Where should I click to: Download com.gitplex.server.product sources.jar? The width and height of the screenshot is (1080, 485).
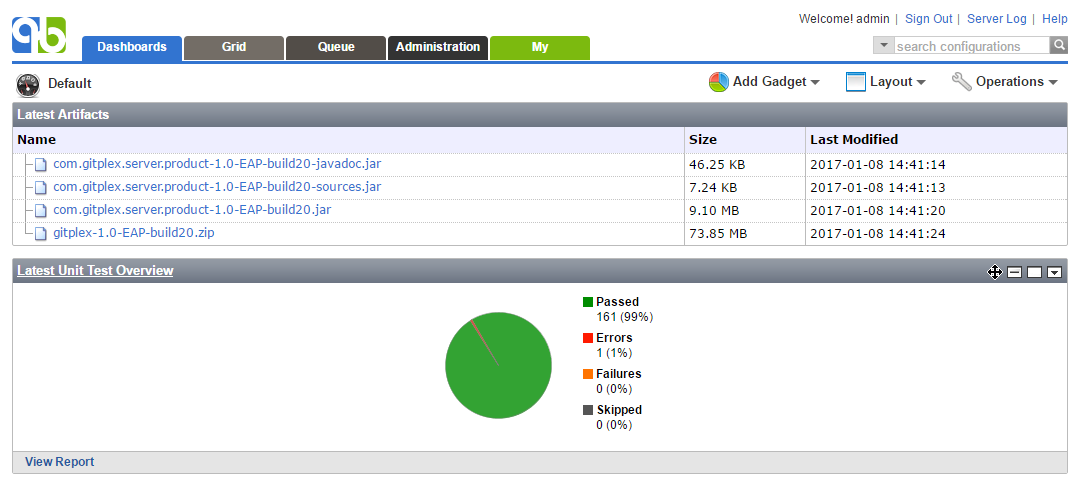click(217, 187)
